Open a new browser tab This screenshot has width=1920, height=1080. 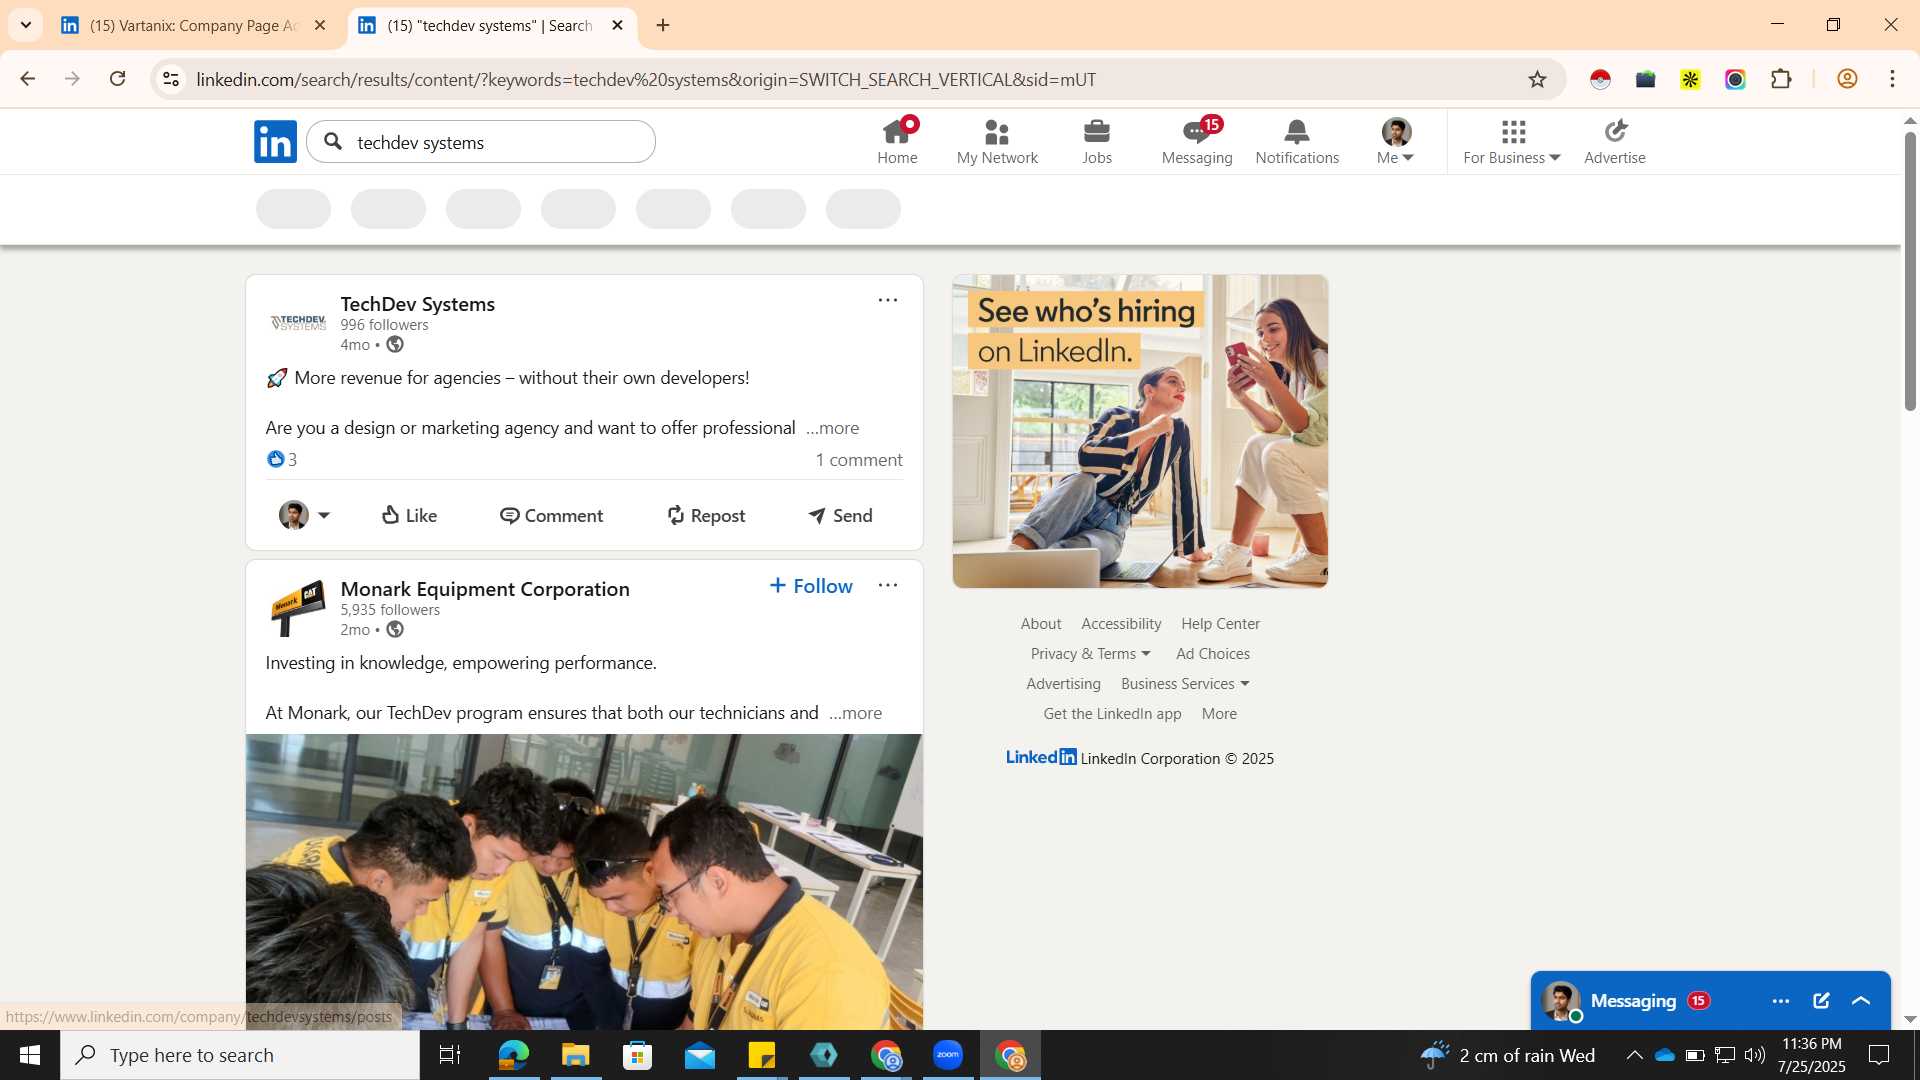point(663,25)
